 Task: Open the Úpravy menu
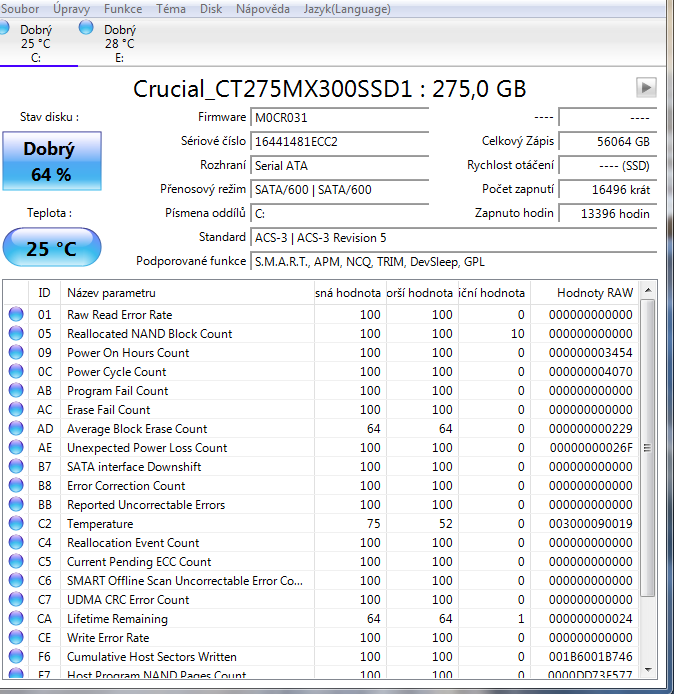click(x=71, y=9)
